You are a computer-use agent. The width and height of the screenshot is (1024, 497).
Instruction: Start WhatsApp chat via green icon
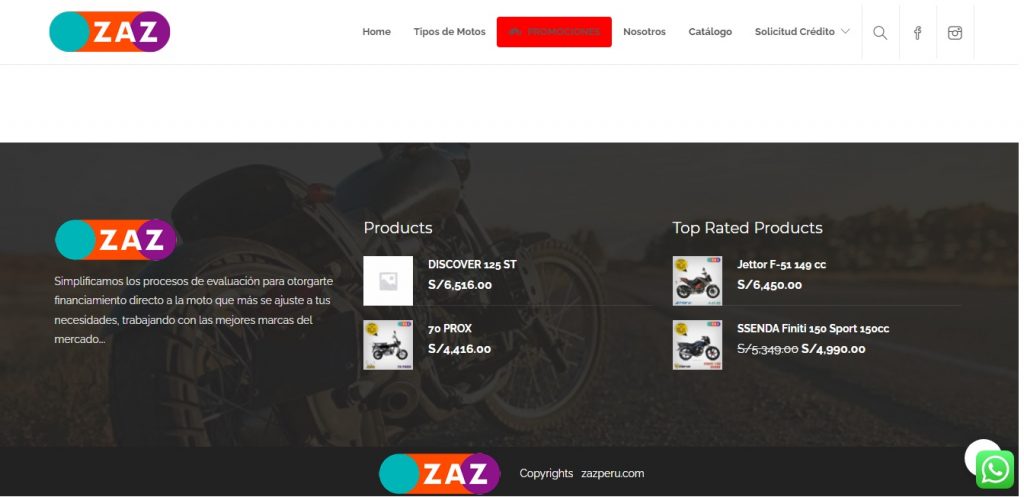[995, 470]
